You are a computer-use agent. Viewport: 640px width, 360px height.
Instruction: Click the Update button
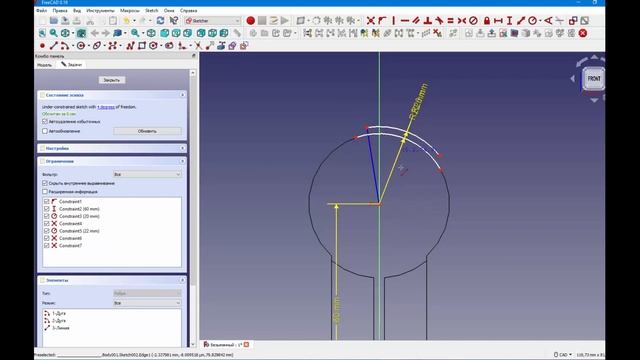click(x=147, y=131)
